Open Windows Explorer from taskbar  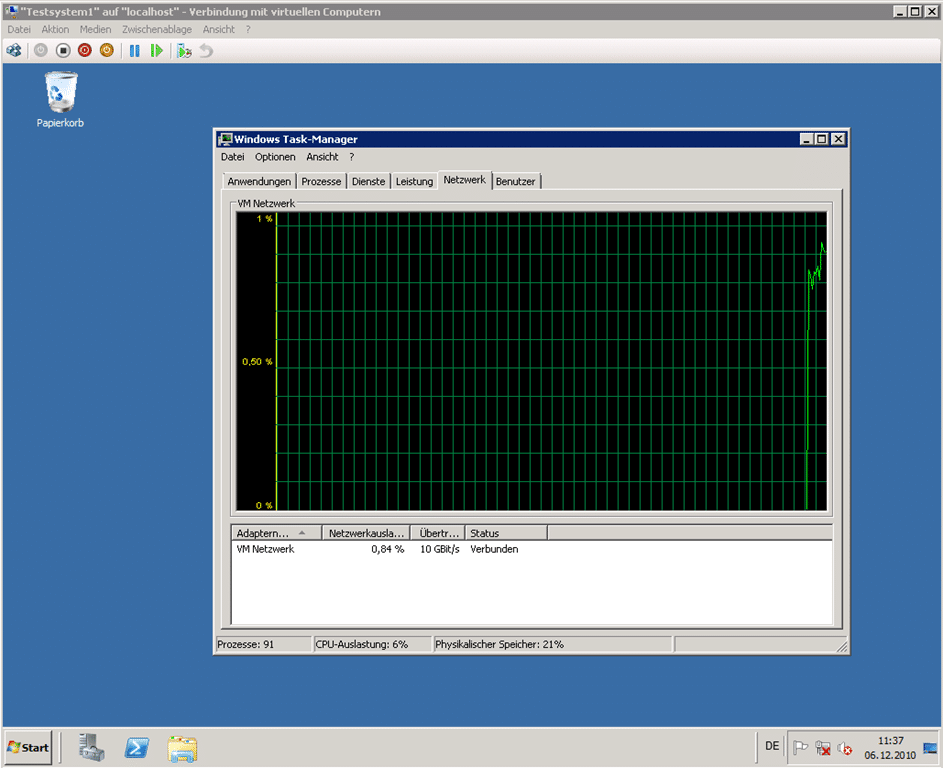tap(182, 749)
